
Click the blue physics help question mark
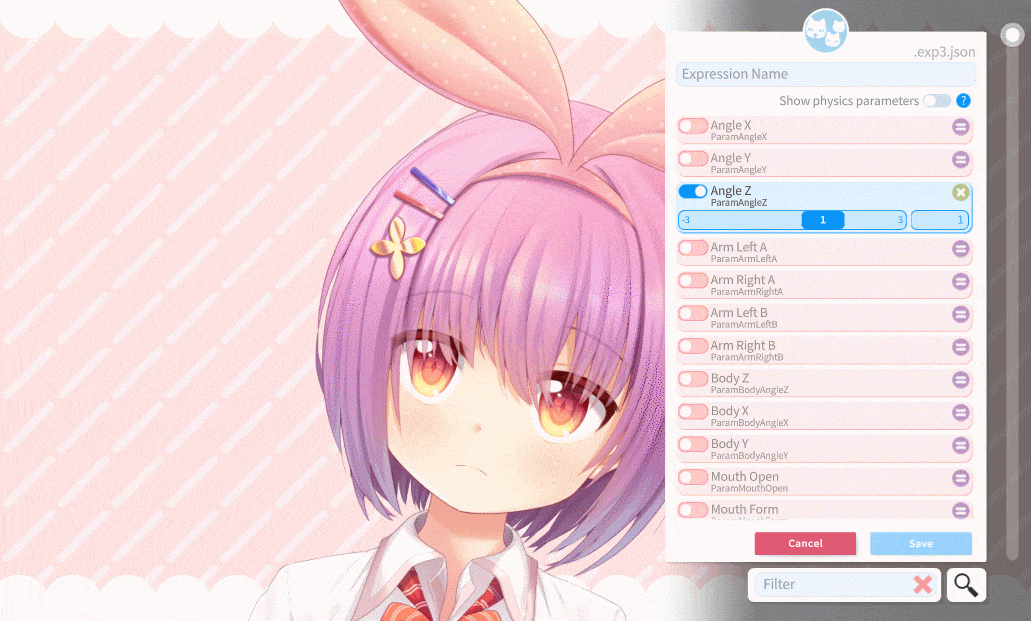[963, 101]
